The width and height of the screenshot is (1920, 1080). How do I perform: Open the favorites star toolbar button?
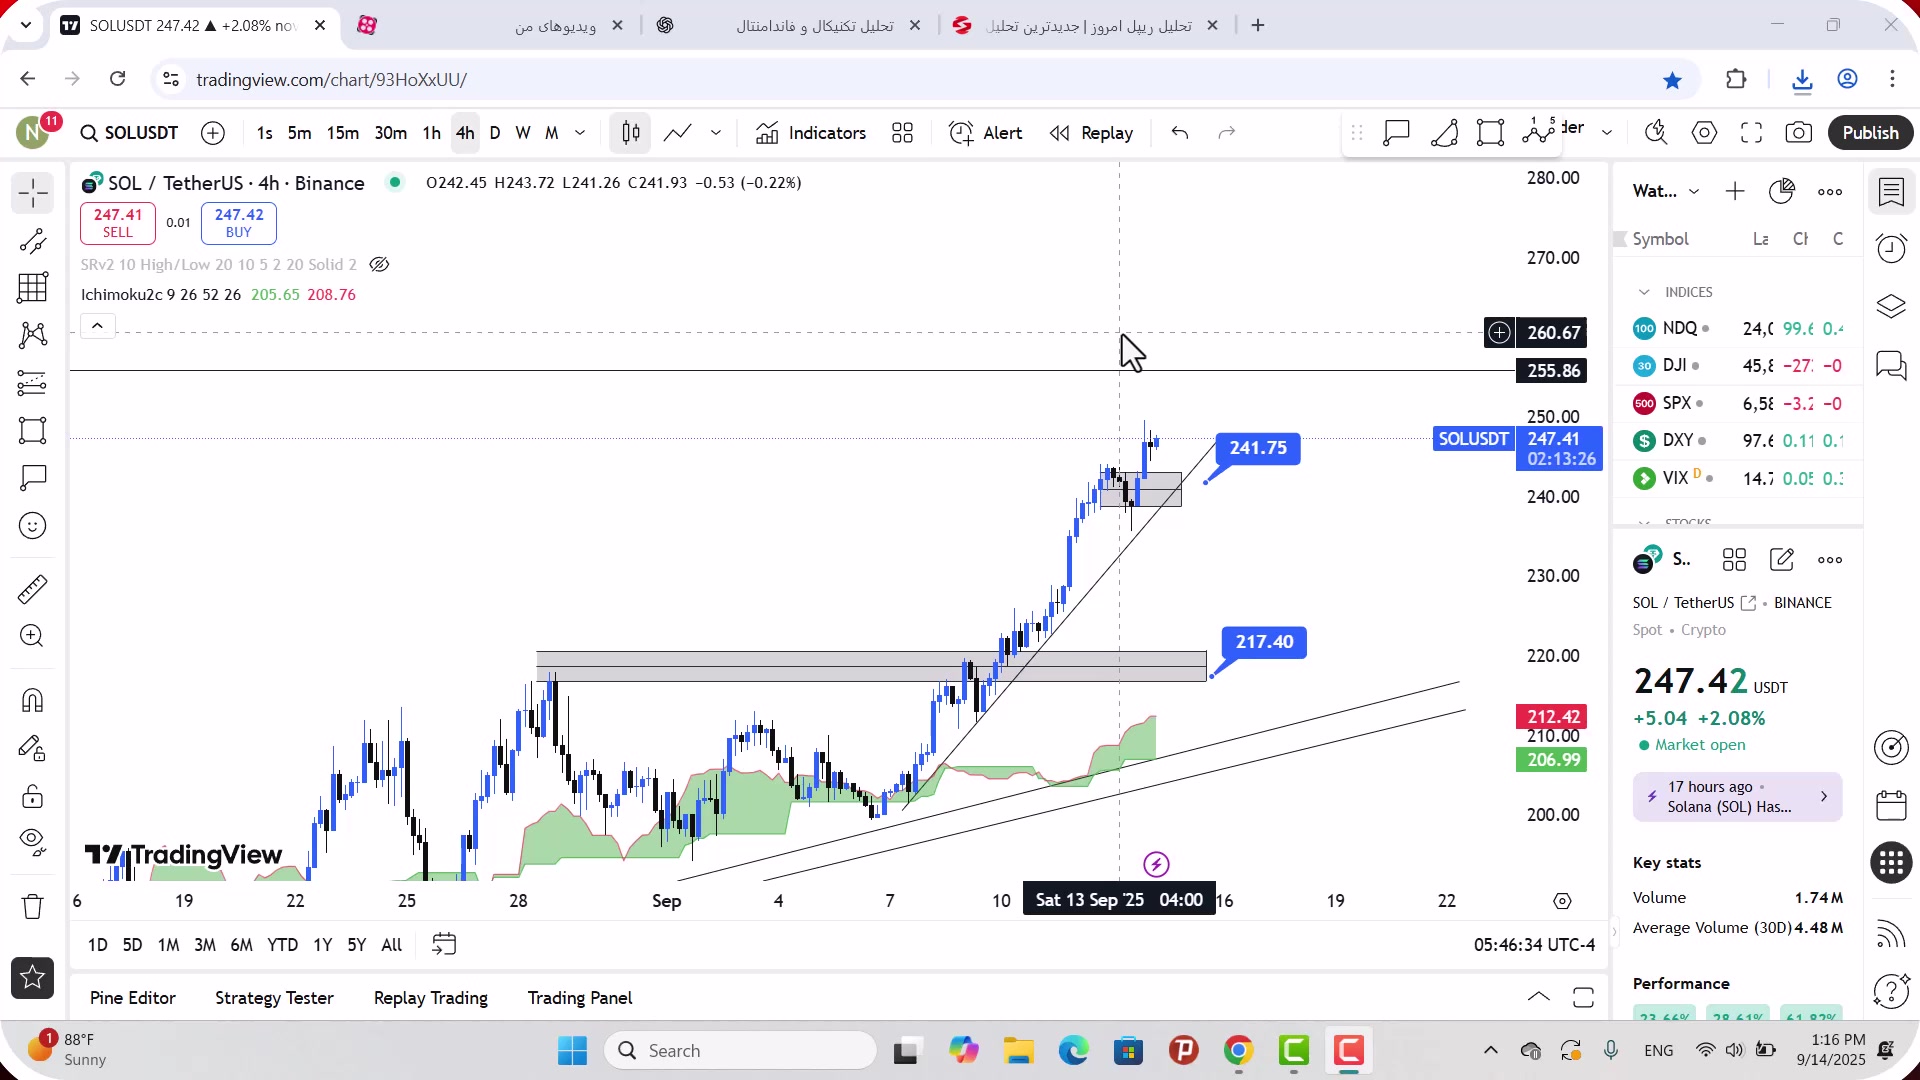click(32, 978)
